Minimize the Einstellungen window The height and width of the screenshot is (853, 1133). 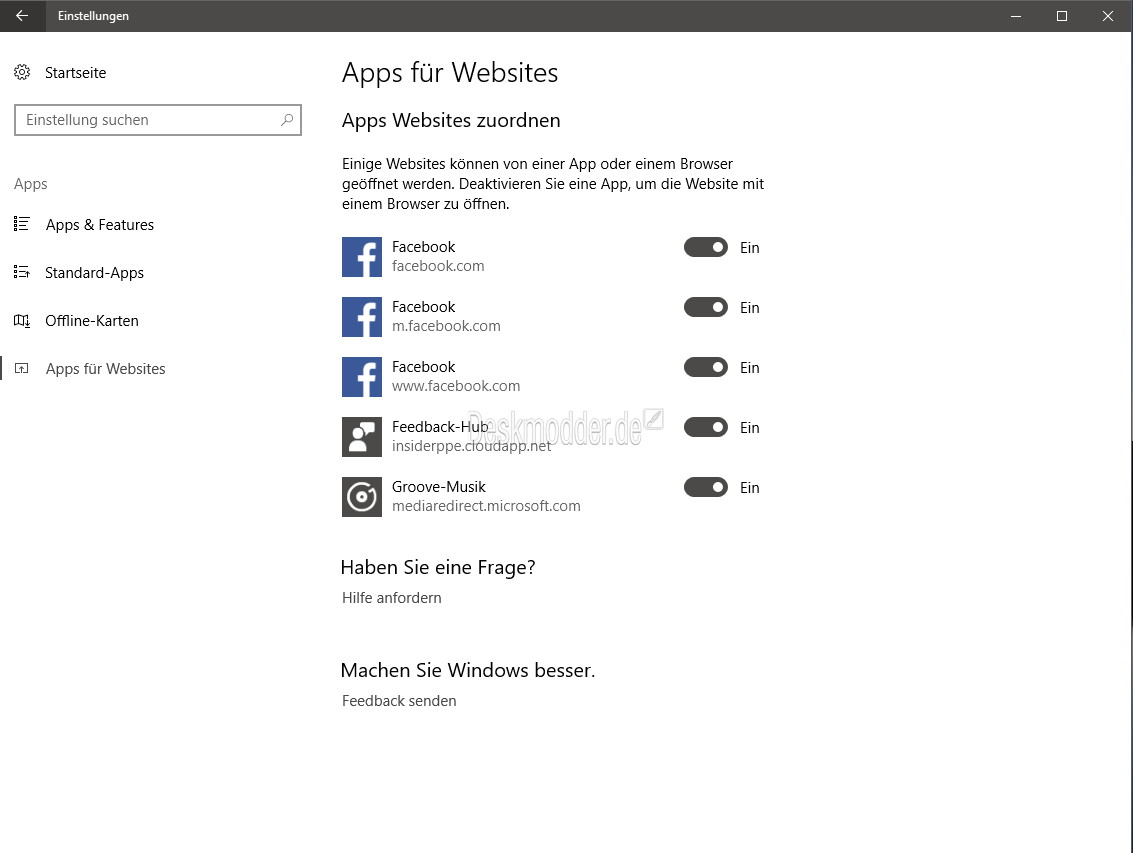coord(1016,16)
